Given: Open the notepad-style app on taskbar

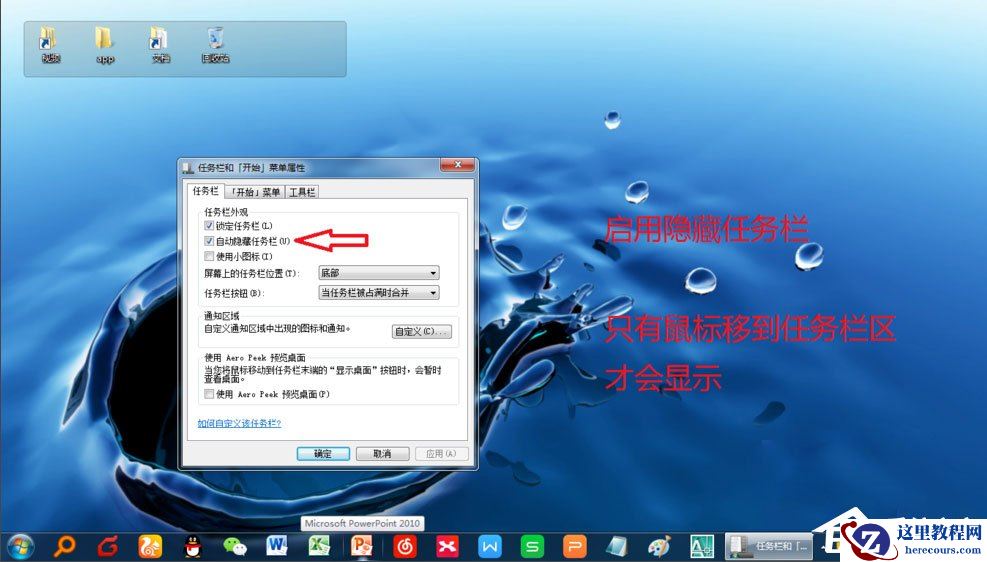Looking at the screenshot, I should (x=617, y=546).
